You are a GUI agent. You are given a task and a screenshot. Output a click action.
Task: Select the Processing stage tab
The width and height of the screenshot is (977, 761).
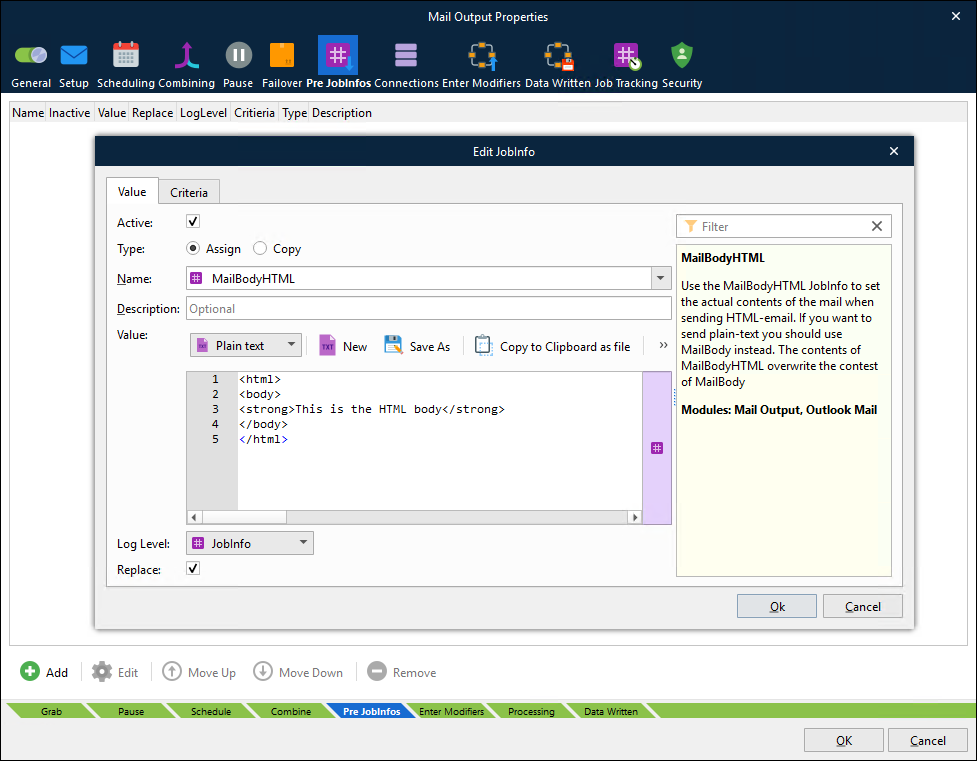pos(531,711)
